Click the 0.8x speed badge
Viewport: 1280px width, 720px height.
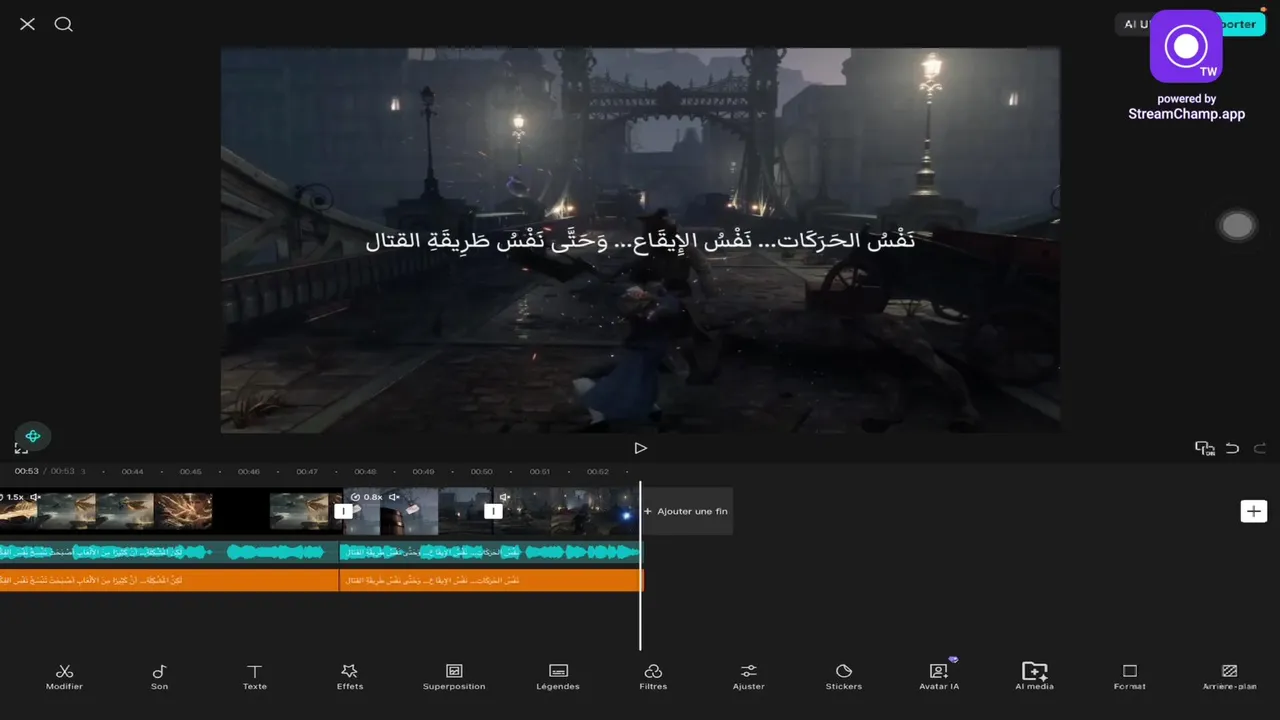pyautogui.click(x=366, y=497)
